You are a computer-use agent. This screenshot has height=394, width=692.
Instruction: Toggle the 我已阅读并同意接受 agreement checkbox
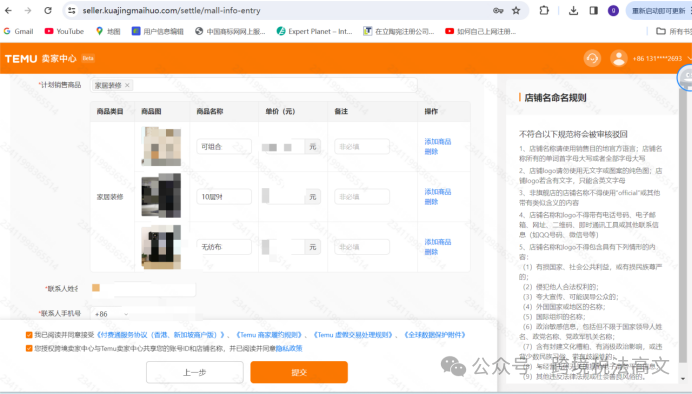pyautogui.click(x=29, y=335)
